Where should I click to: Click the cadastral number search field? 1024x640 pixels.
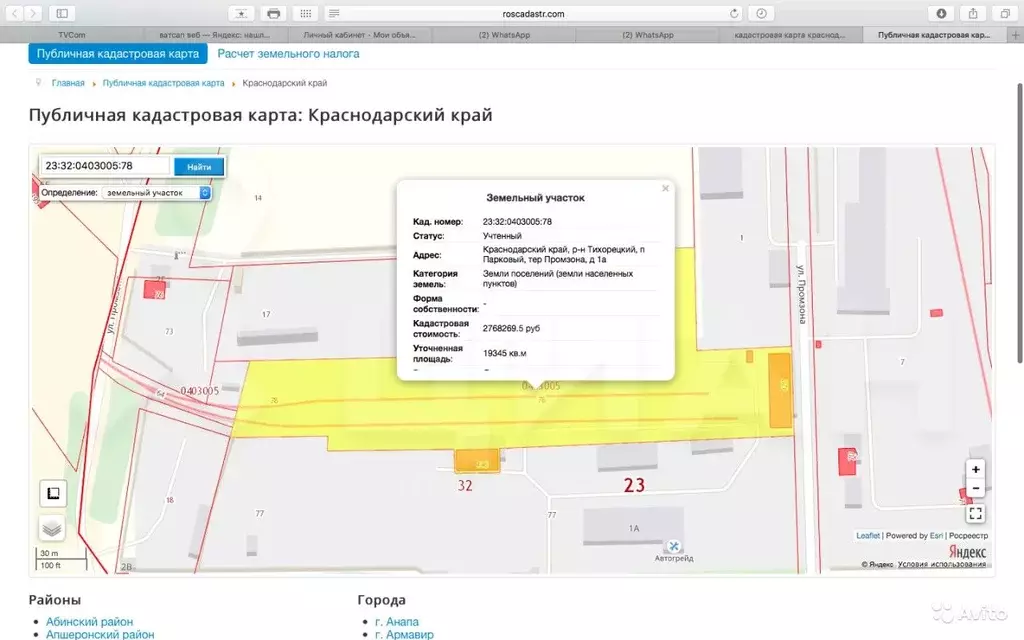point(105,167)
